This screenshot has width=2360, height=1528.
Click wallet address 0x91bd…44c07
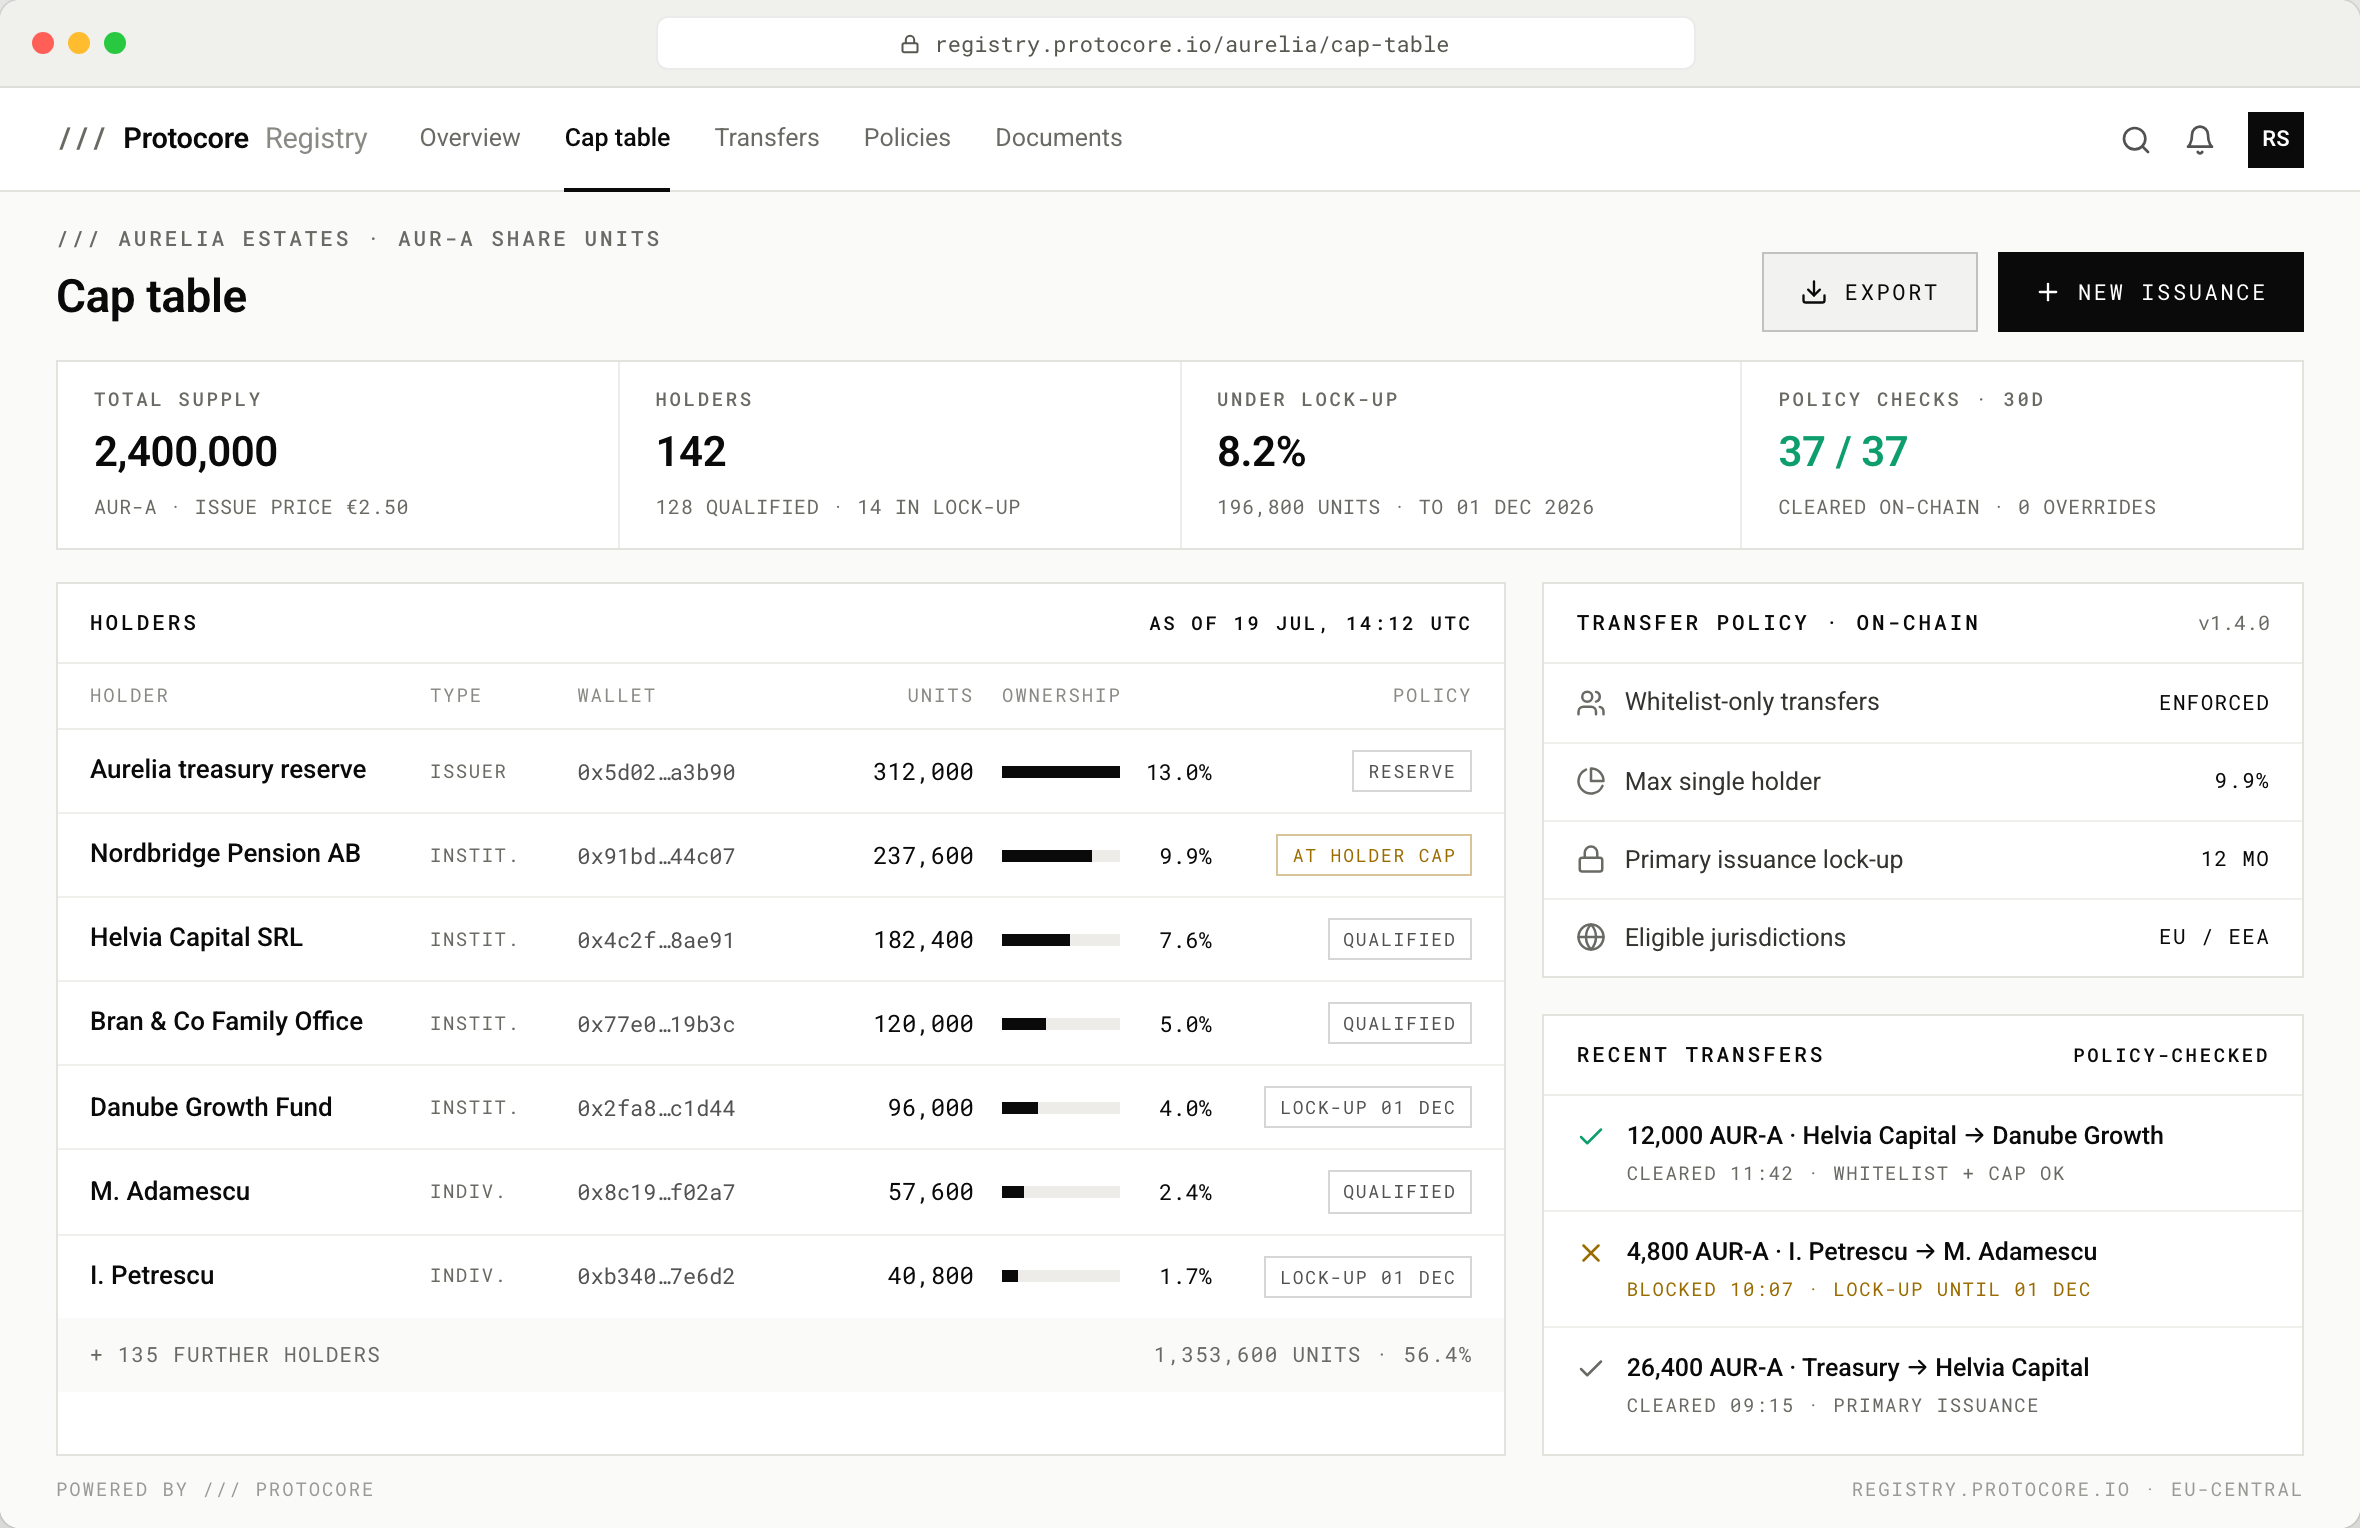pyautogui.click(x=656, y=856)
